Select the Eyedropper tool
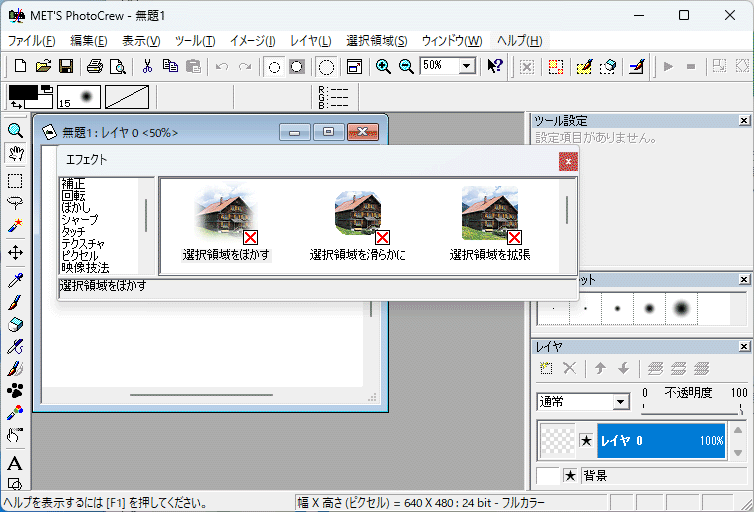This screenshot has width=754, height=512. click(x=15, y=280)
